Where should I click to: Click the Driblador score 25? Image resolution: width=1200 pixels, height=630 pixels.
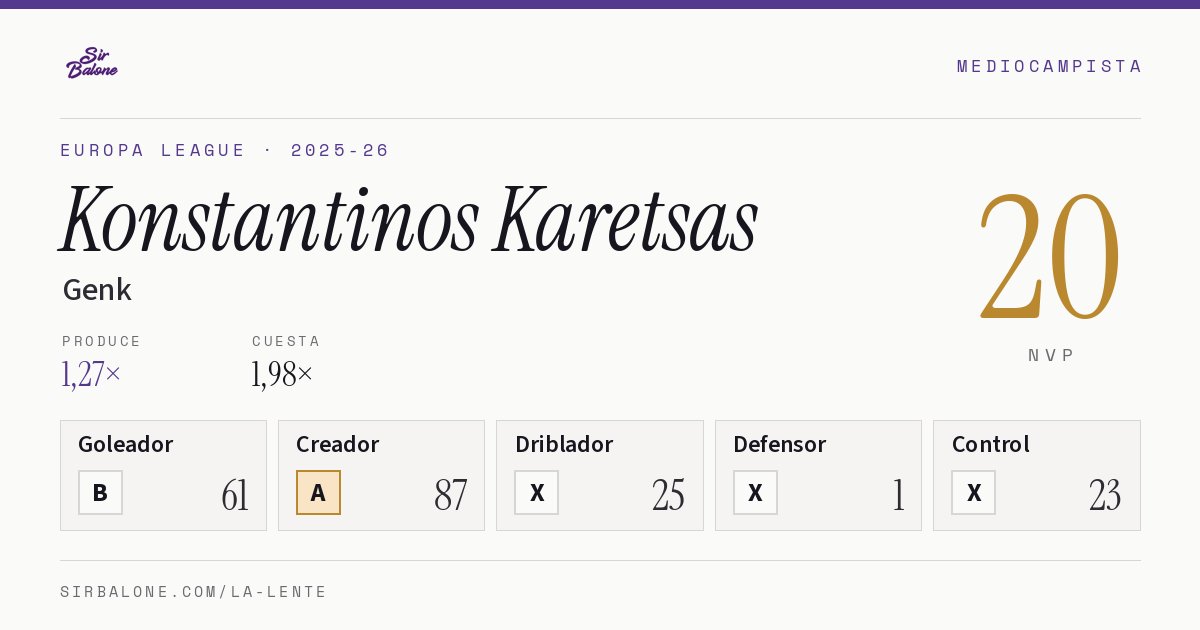(x=668, y=495)
